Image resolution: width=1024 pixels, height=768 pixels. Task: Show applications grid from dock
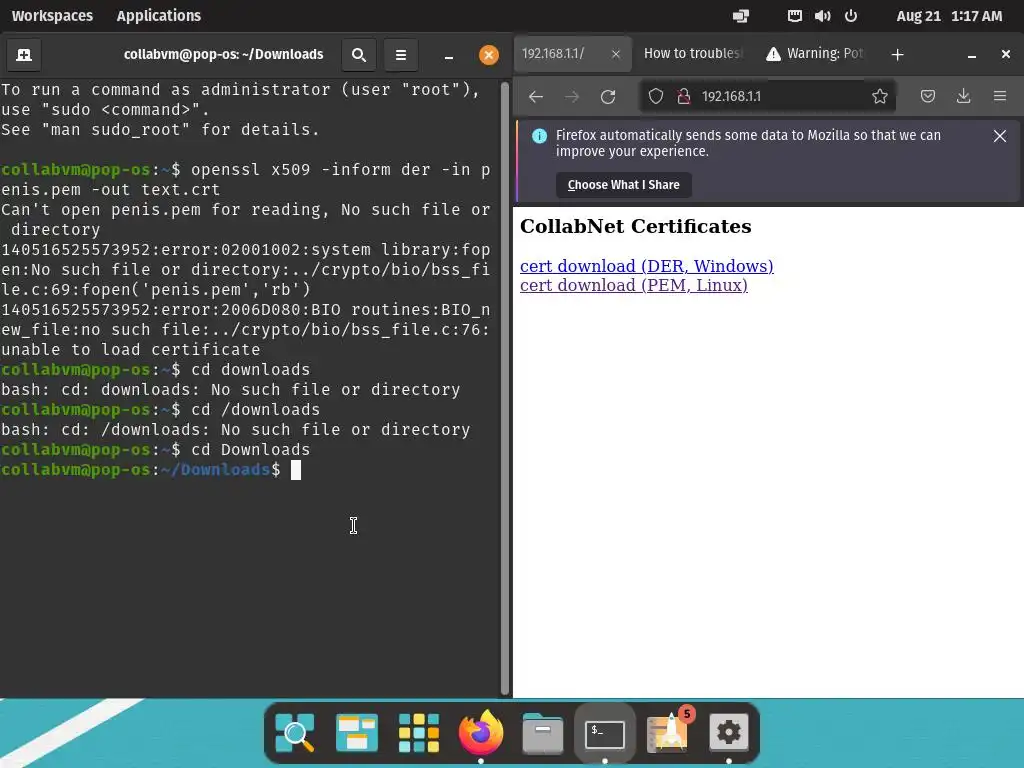419,733
